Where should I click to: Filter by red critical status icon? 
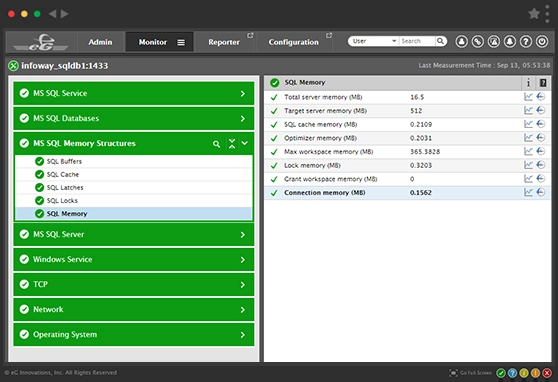[x=547, y=373]
